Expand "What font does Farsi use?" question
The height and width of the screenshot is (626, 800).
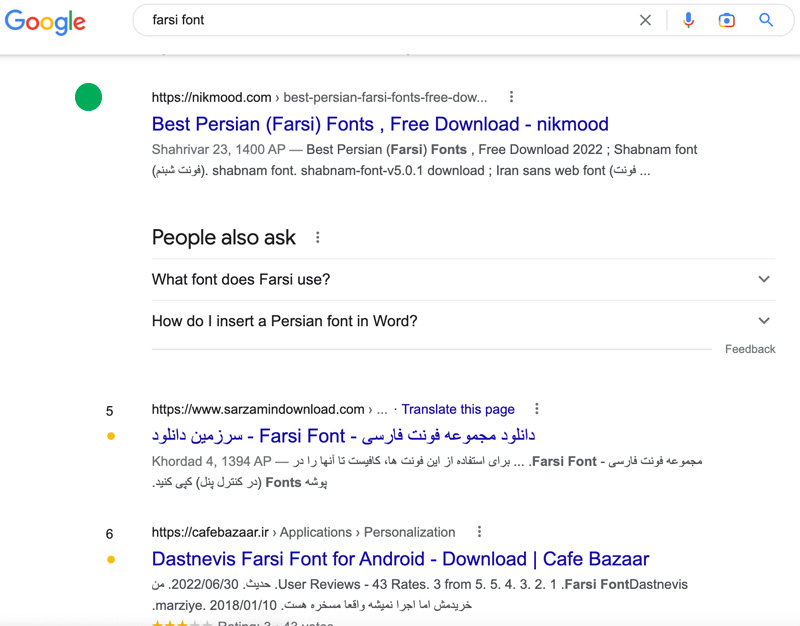coord(463,279)
